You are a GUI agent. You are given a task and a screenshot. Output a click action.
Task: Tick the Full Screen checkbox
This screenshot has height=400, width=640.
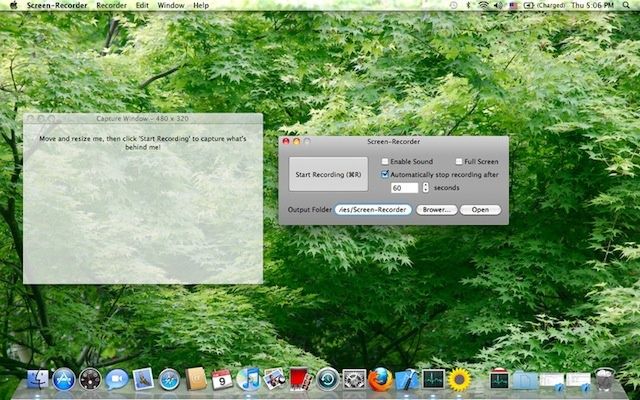tap(459, 161)
